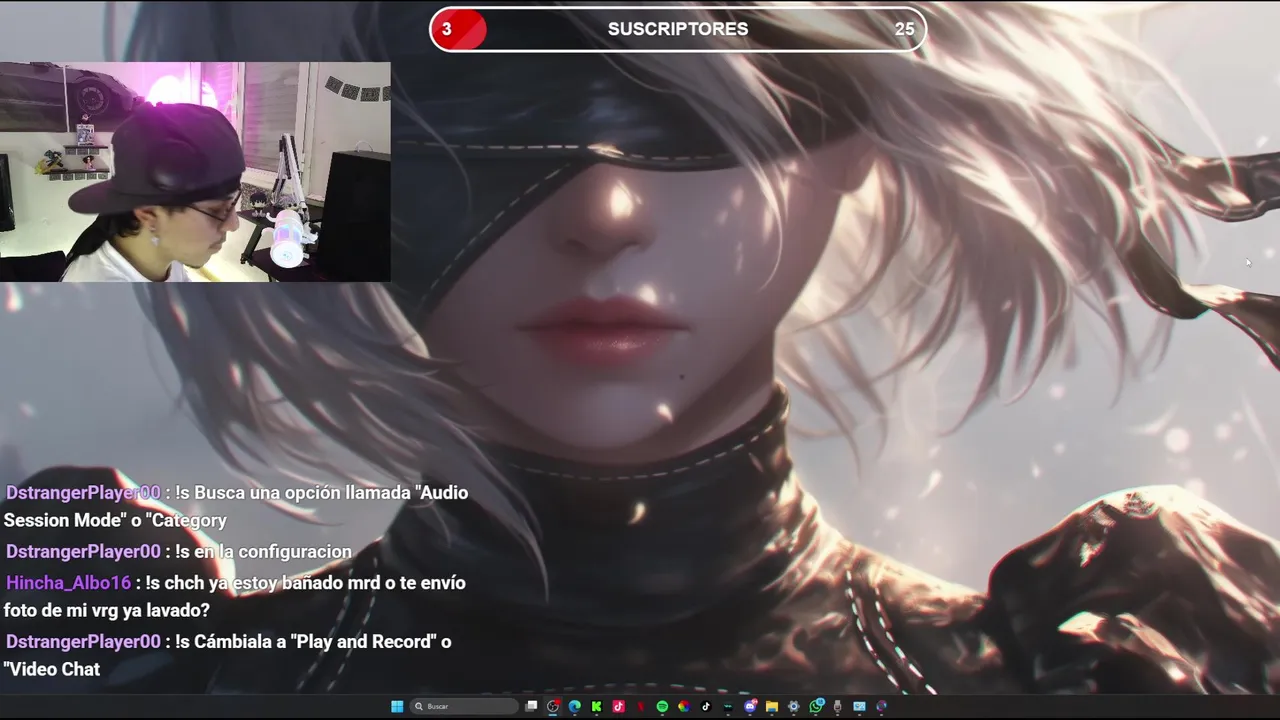The height and width of the screenshot is (720, 1280).
Task: Switch to OBS Studio in the taskbar
Action: (x=553, y=706)
